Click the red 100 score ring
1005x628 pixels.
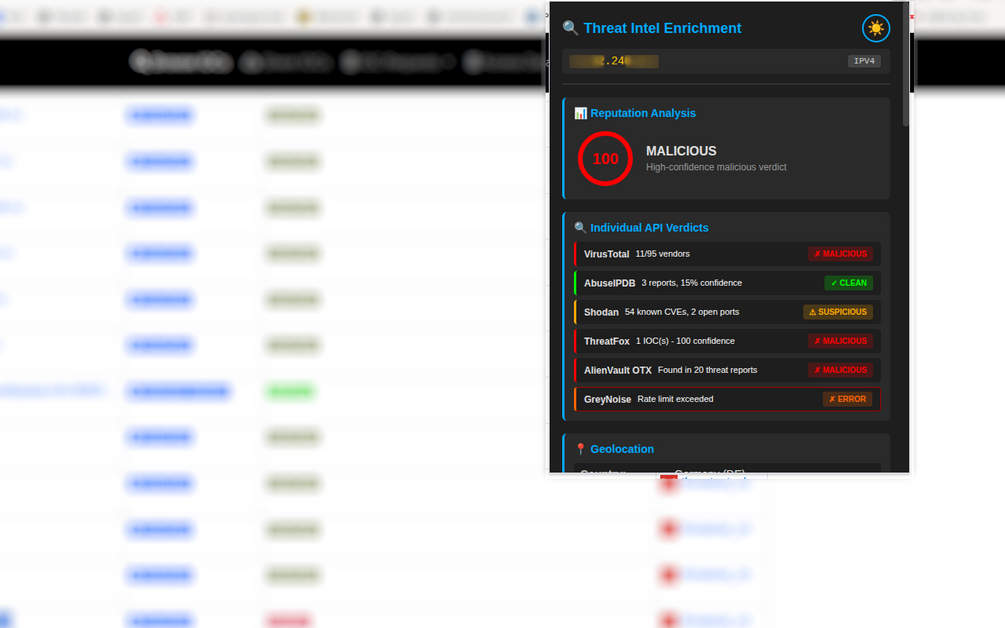[605, 158]
